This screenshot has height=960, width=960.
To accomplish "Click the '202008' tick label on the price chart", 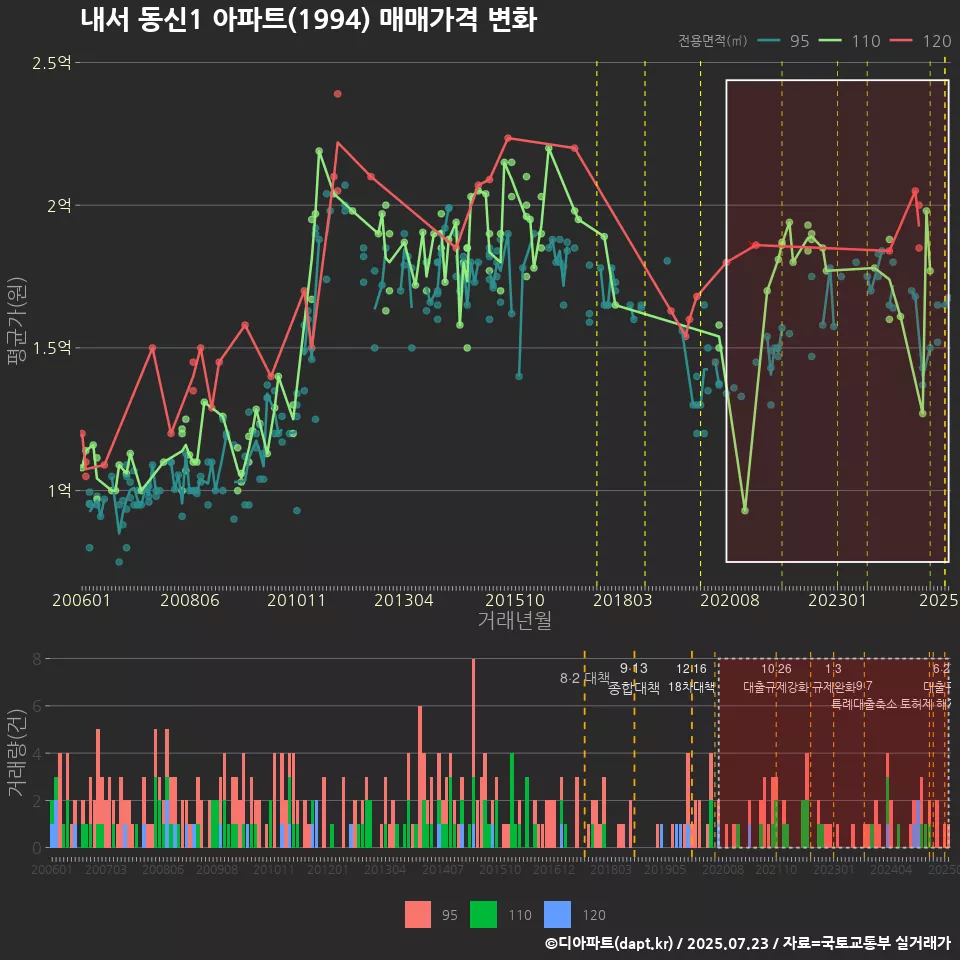I will coord(730,600).
